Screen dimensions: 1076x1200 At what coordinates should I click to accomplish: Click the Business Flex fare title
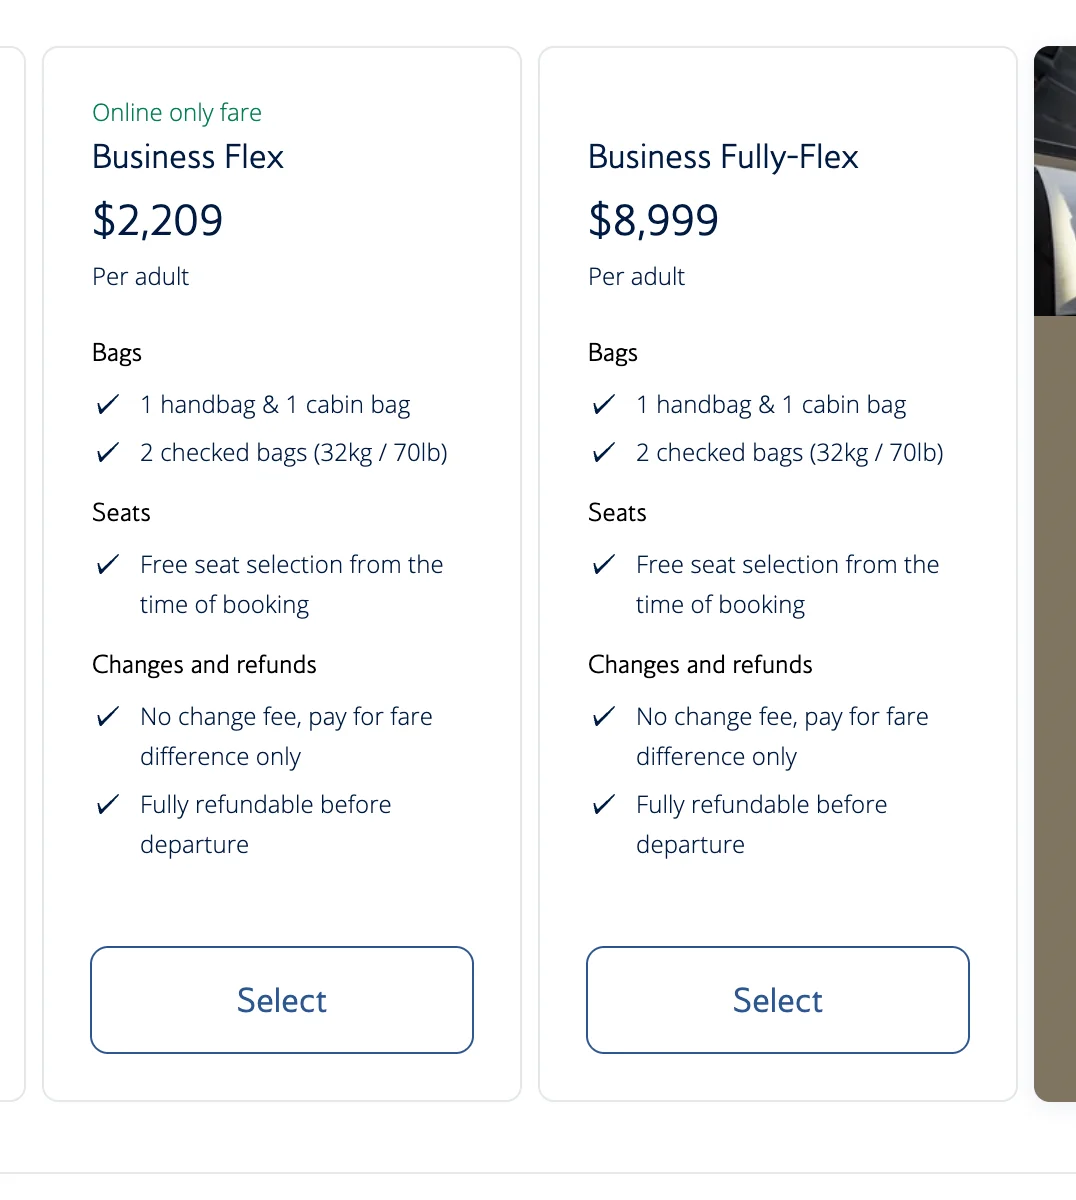pos(188,157)
